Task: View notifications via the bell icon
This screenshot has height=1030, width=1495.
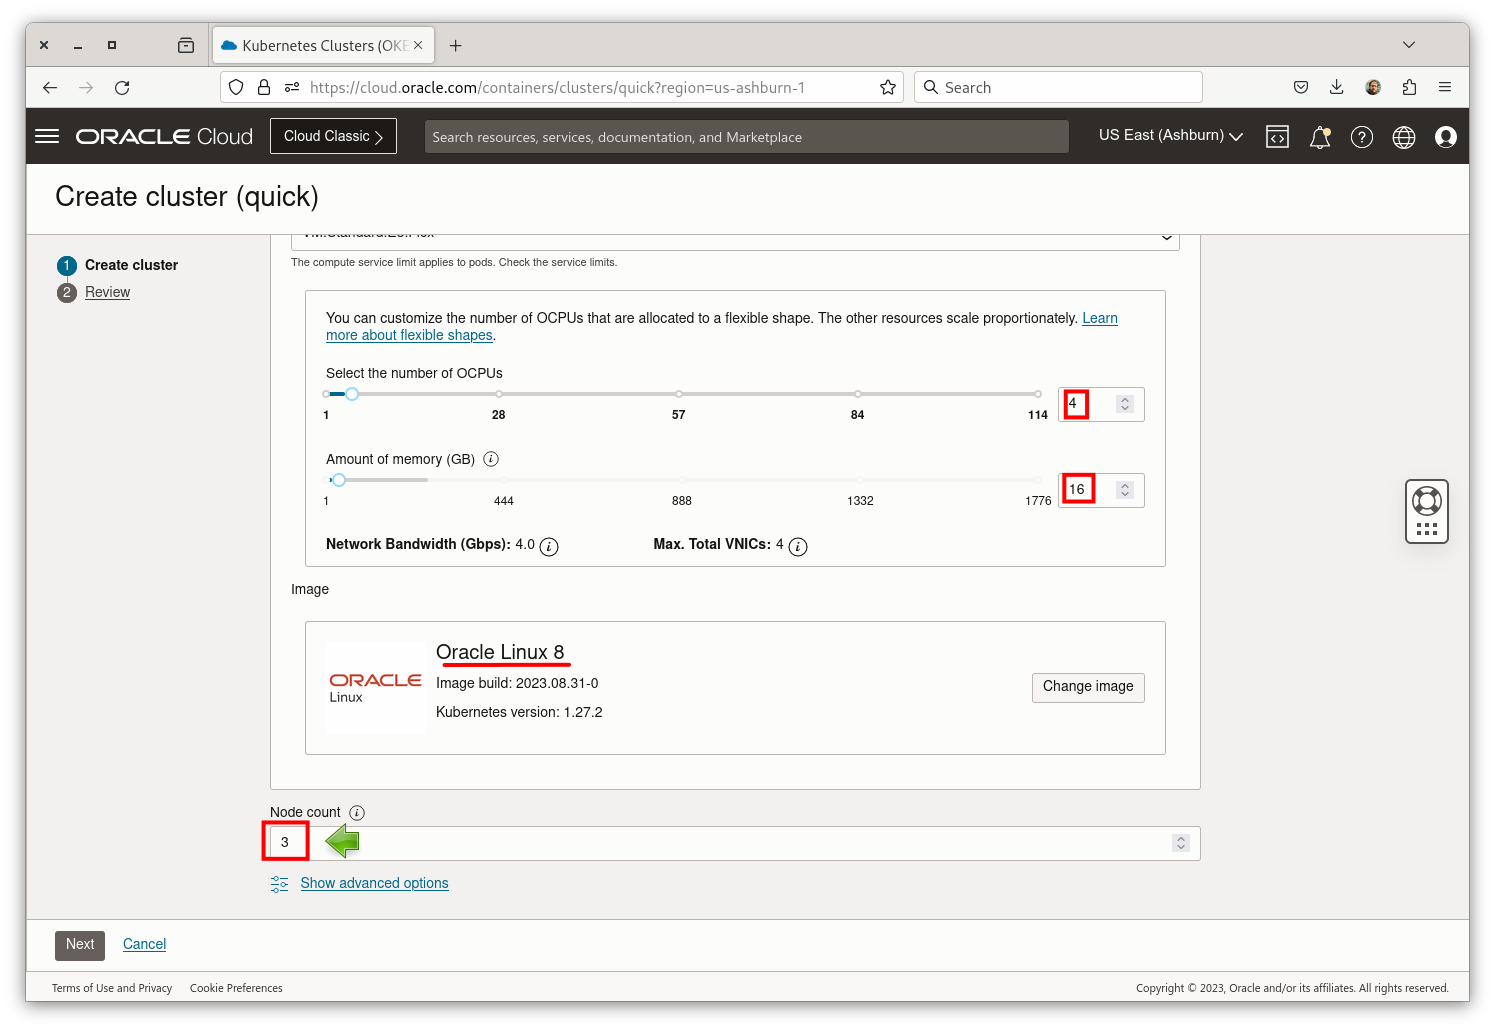Action: 1319,136
